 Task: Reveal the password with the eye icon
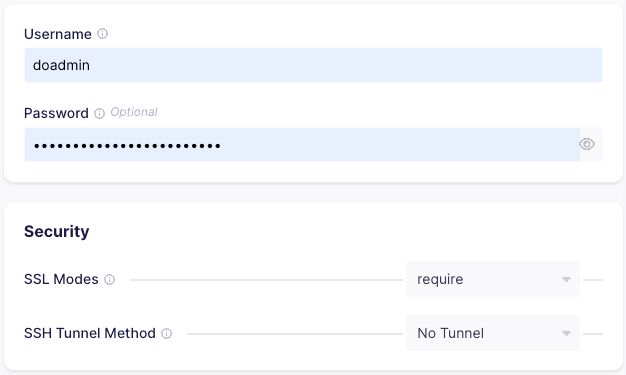point(587,144)
